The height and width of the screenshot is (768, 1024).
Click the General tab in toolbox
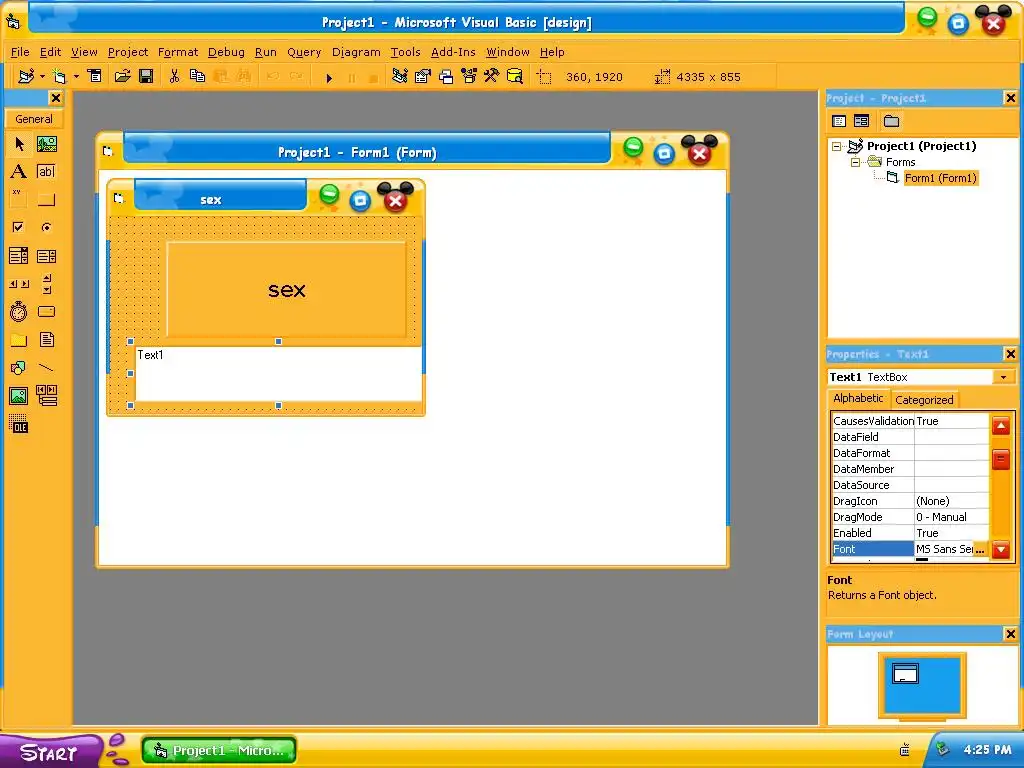click(34, 119)
